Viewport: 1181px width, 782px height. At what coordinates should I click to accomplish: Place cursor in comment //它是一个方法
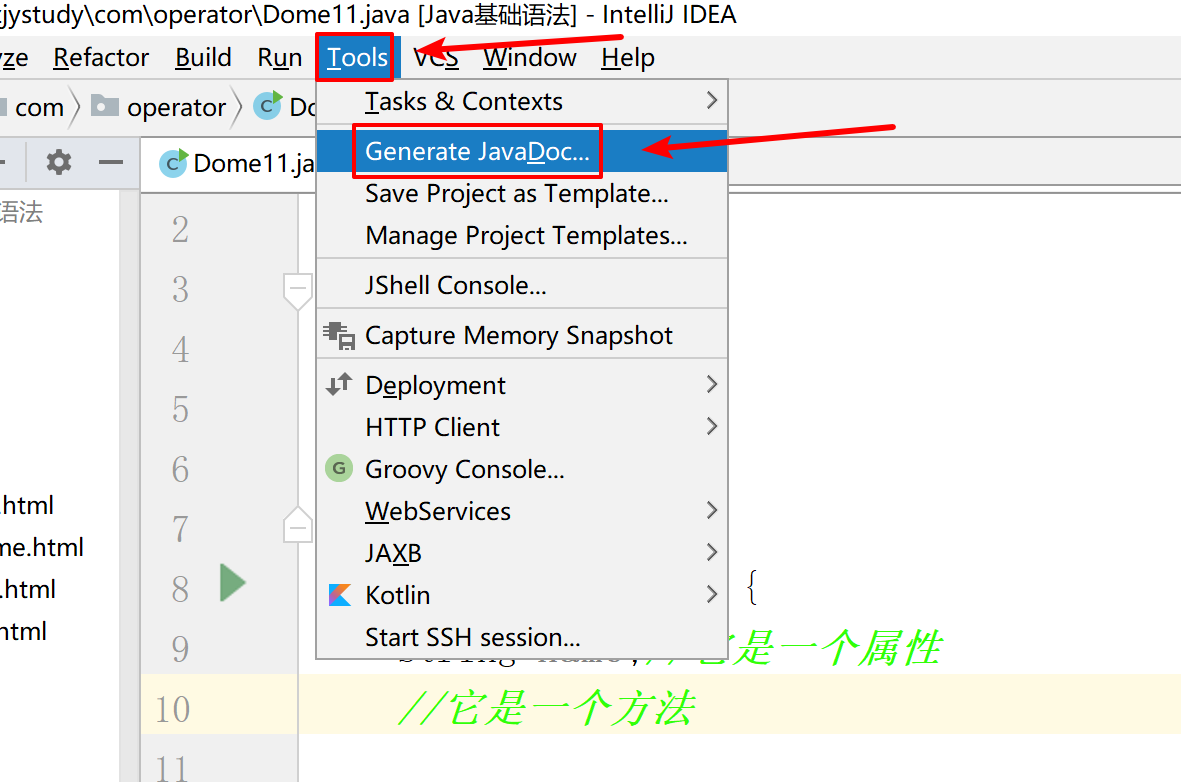tap(547, 708)
